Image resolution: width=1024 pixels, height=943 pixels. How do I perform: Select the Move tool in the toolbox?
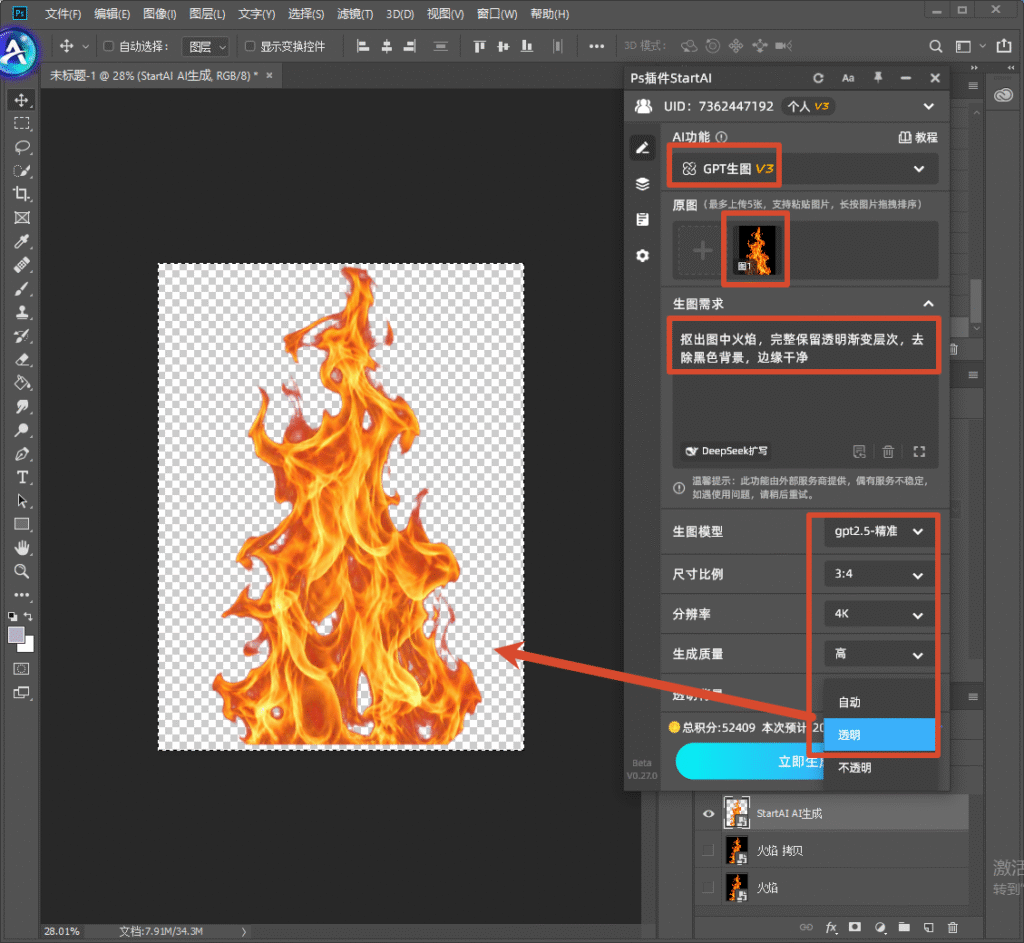(22, 100)
